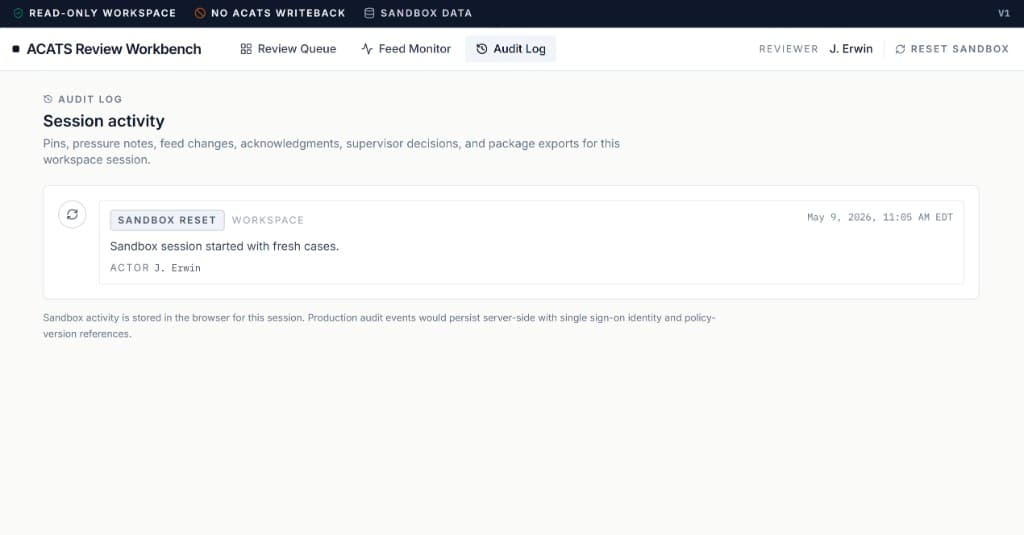Click the NO ACATS WRITEBACK status label
Viewport: 1024px width, 535px height.
click(x=278, y=13)
